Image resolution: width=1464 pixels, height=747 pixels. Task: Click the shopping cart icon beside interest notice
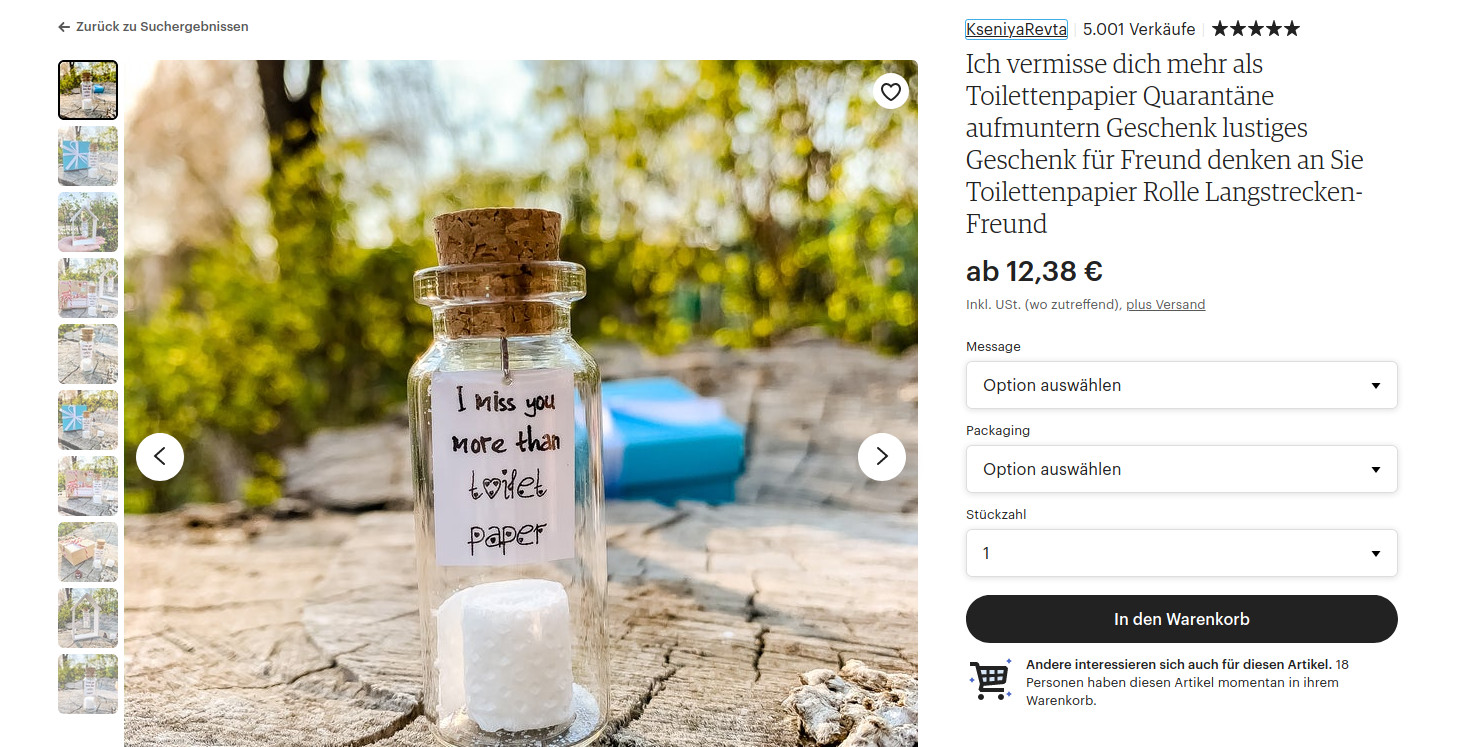coord(990,680)
